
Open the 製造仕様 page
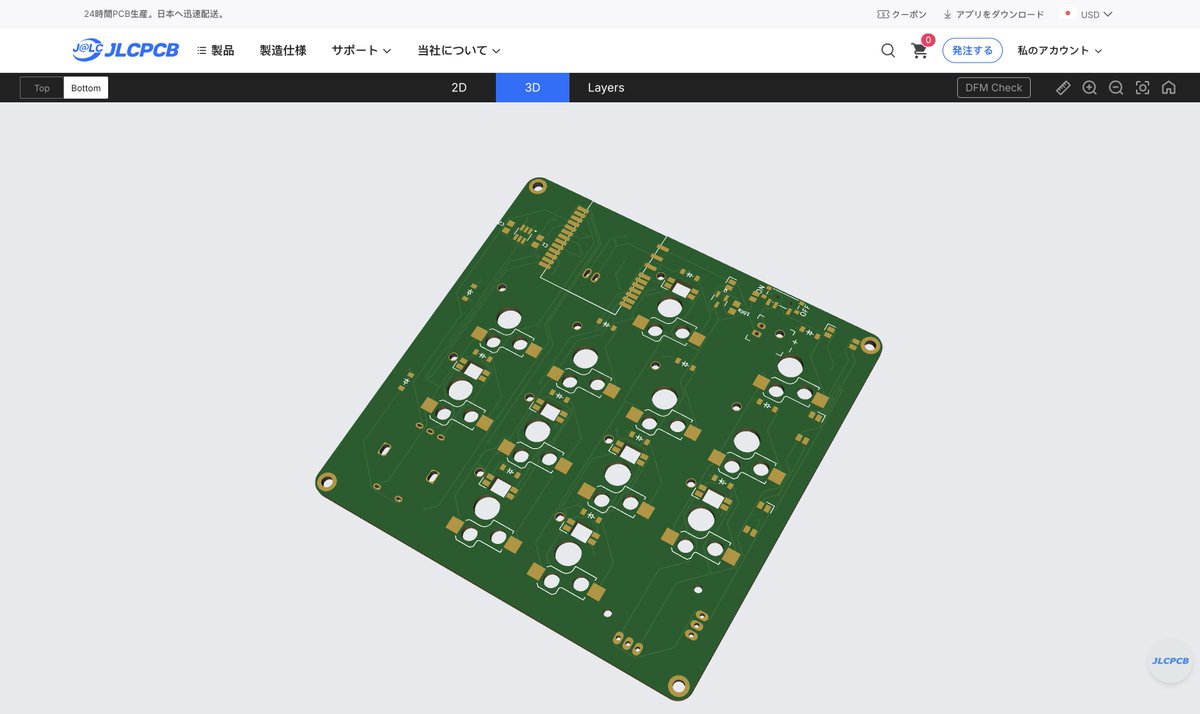(283, 50)
